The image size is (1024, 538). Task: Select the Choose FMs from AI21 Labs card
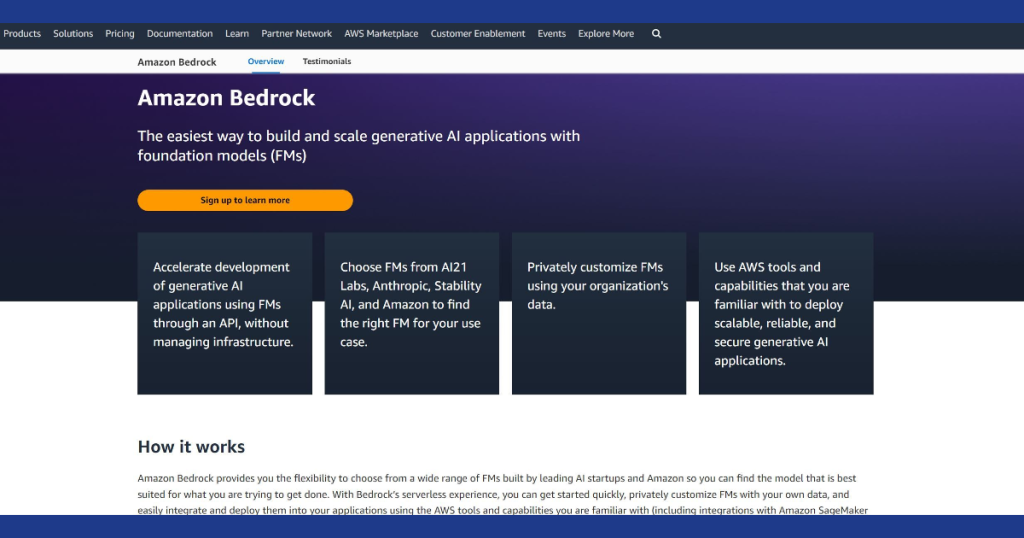pos(412,313)
